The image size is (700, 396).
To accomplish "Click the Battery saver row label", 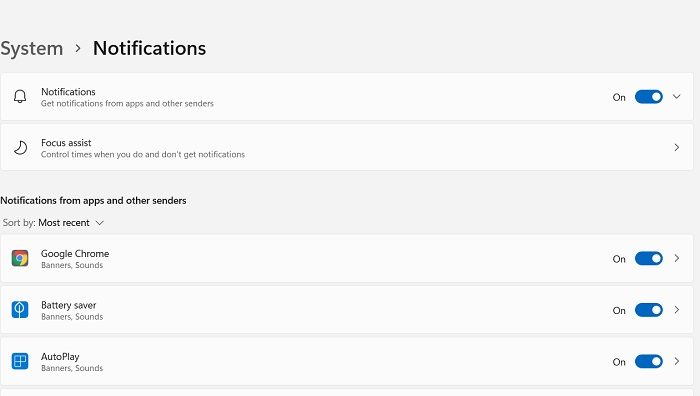I will pos(69,305).
